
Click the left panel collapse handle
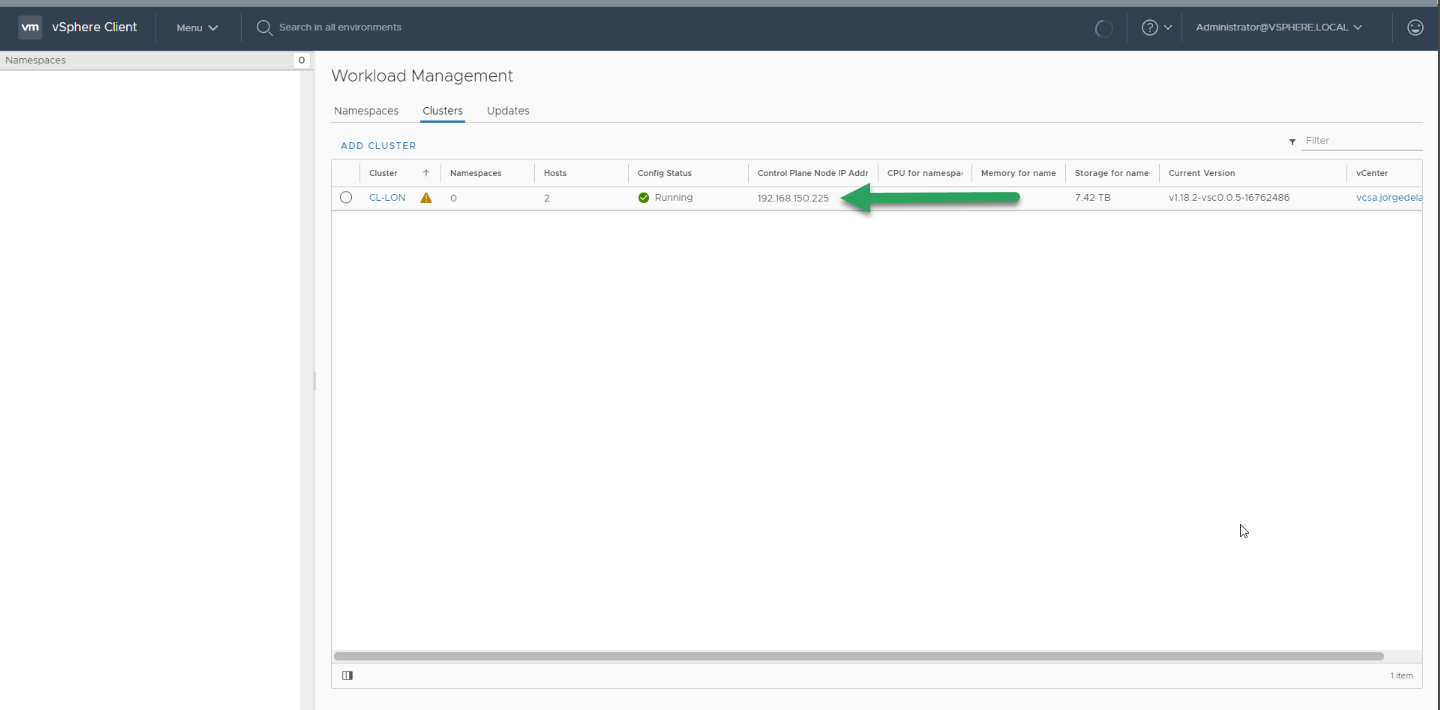click(314, 381)
